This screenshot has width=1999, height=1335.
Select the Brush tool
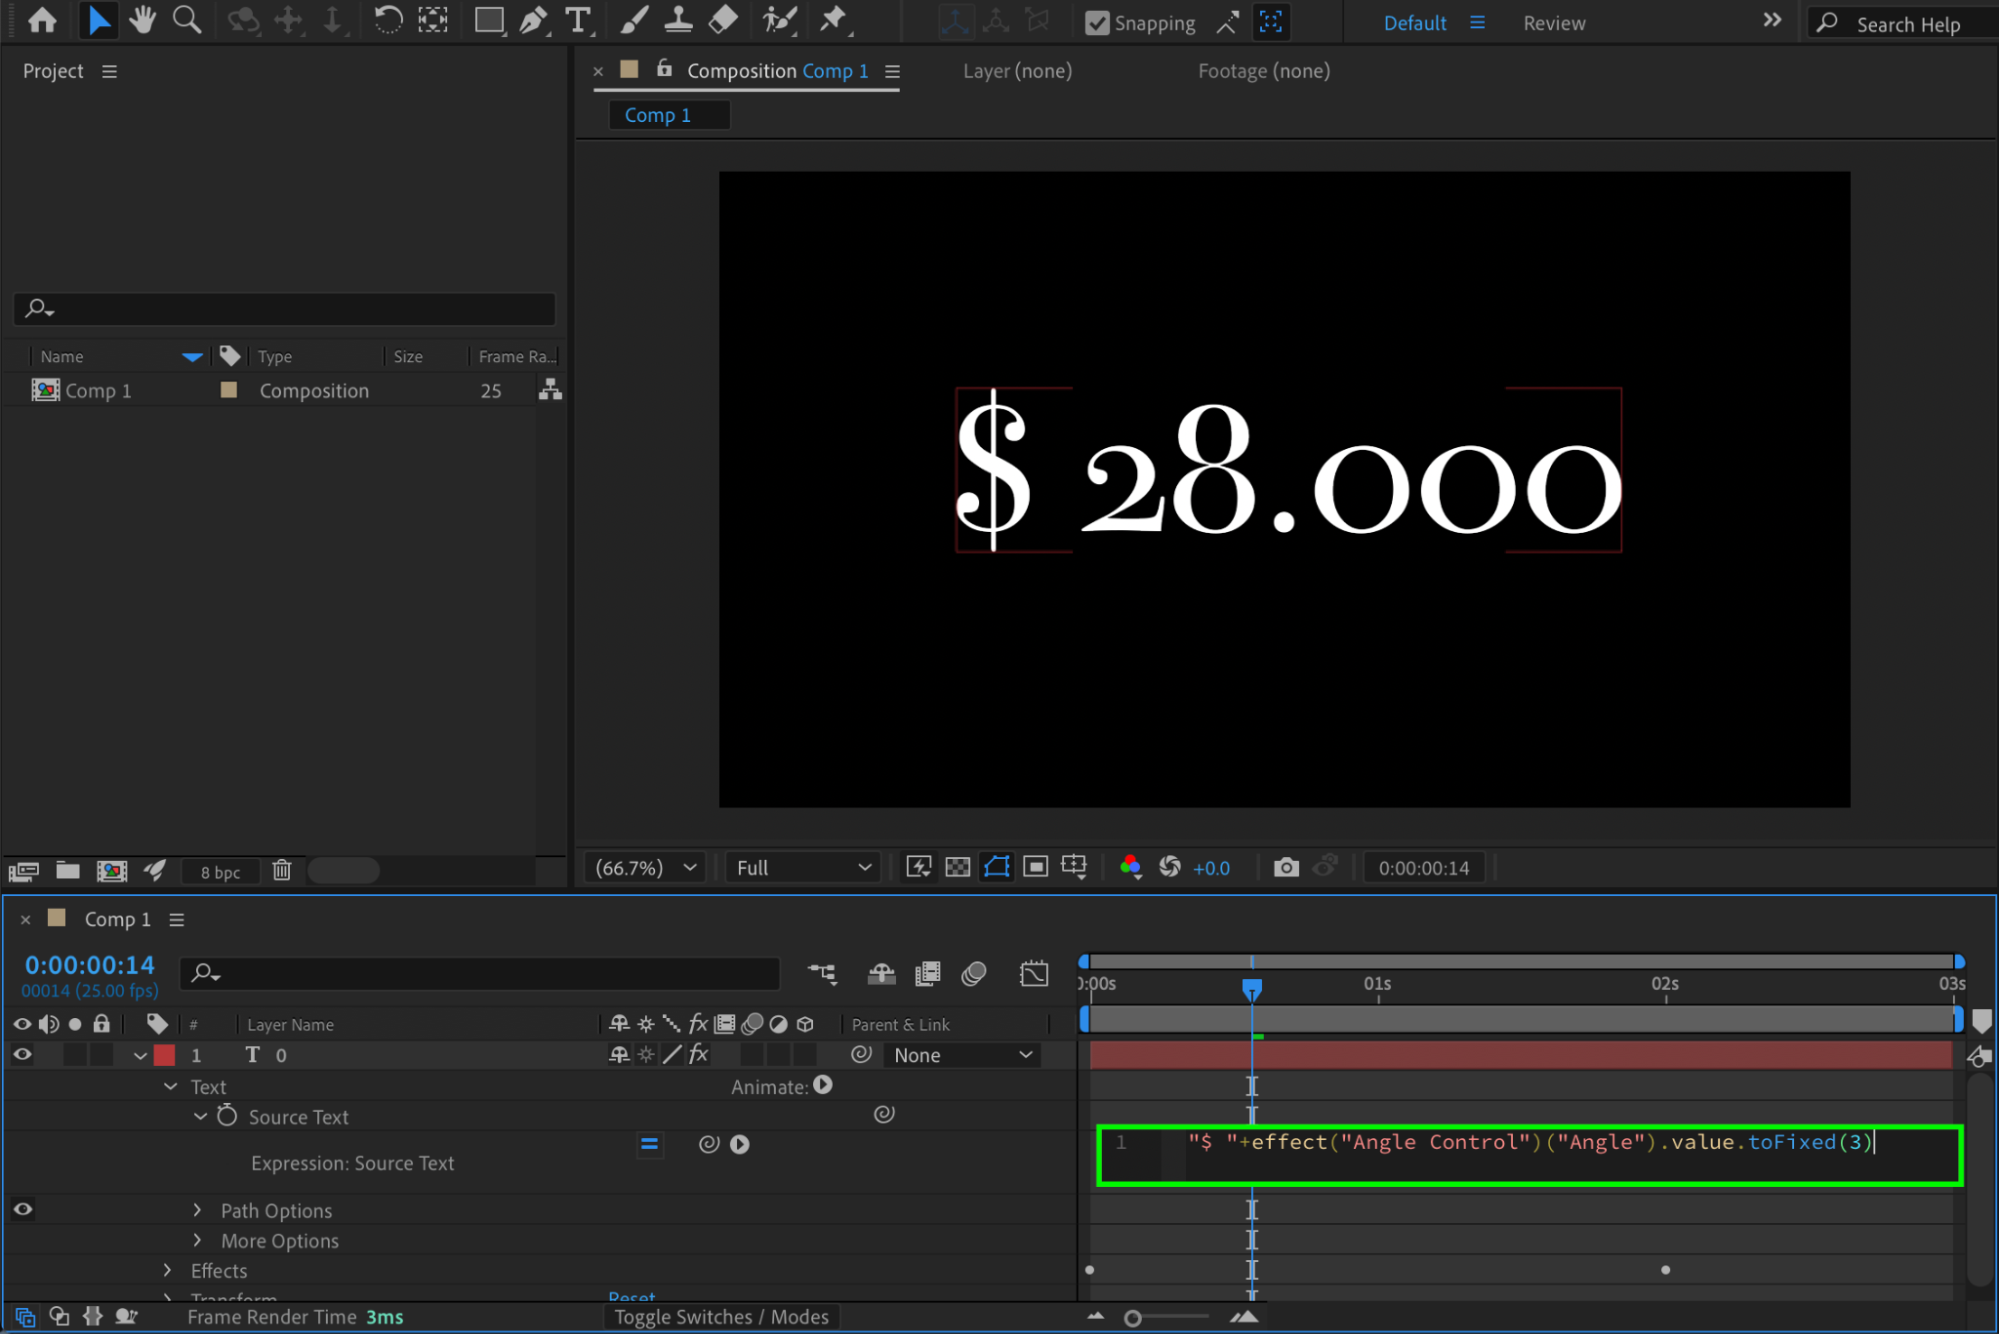634,20
